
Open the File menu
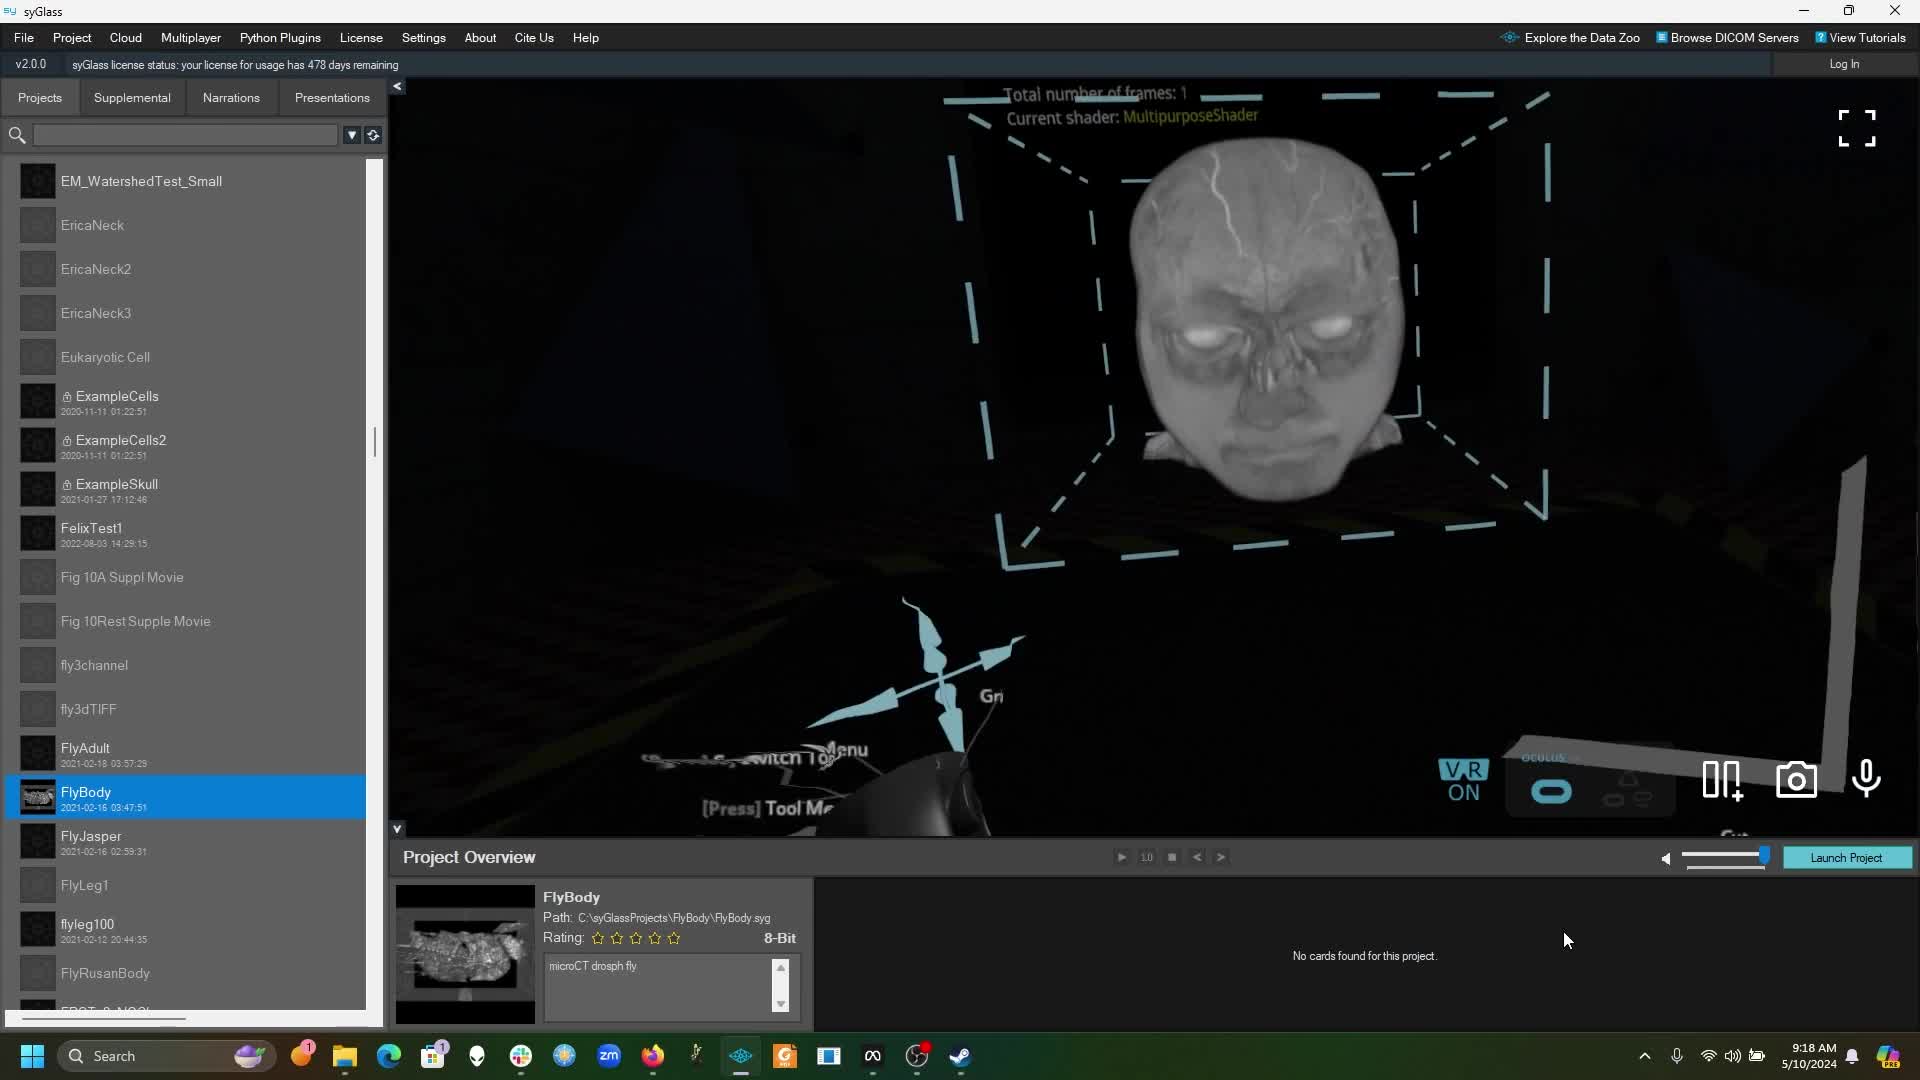(x=24, y=38)
